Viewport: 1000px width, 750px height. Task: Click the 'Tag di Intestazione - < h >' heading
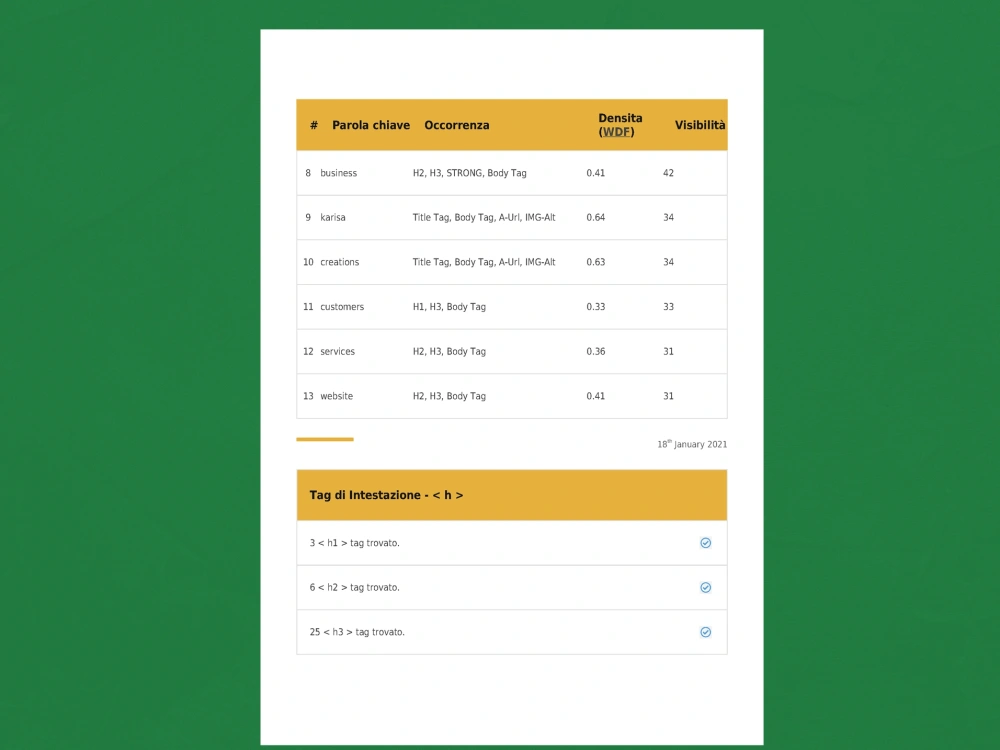[x=386, y=495]
